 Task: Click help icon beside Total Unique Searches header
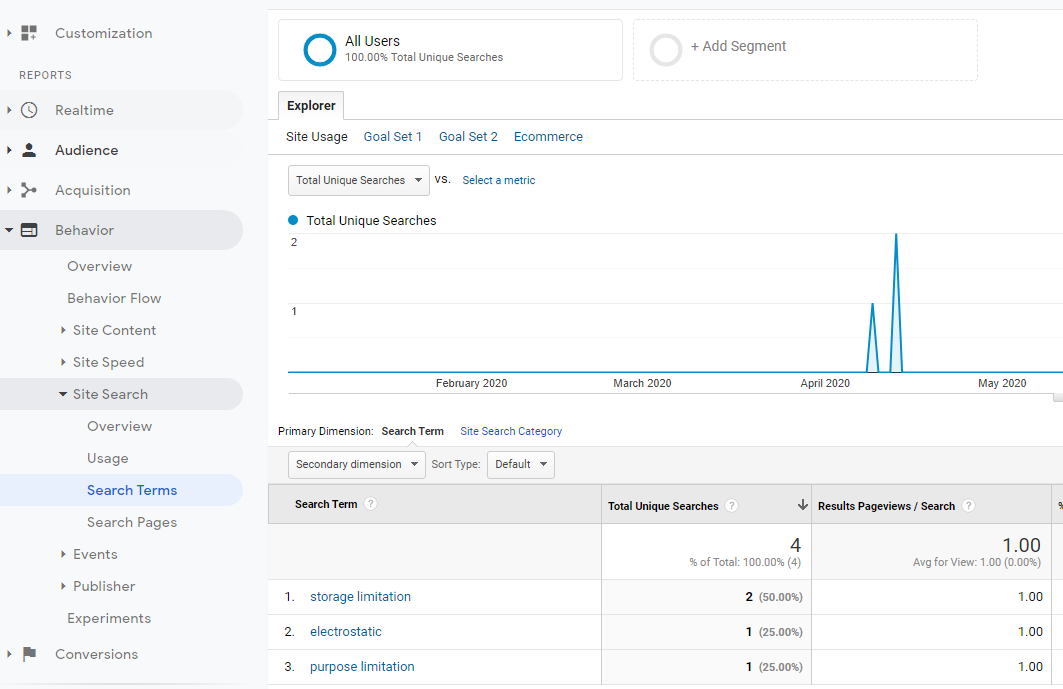click(731, 506)
